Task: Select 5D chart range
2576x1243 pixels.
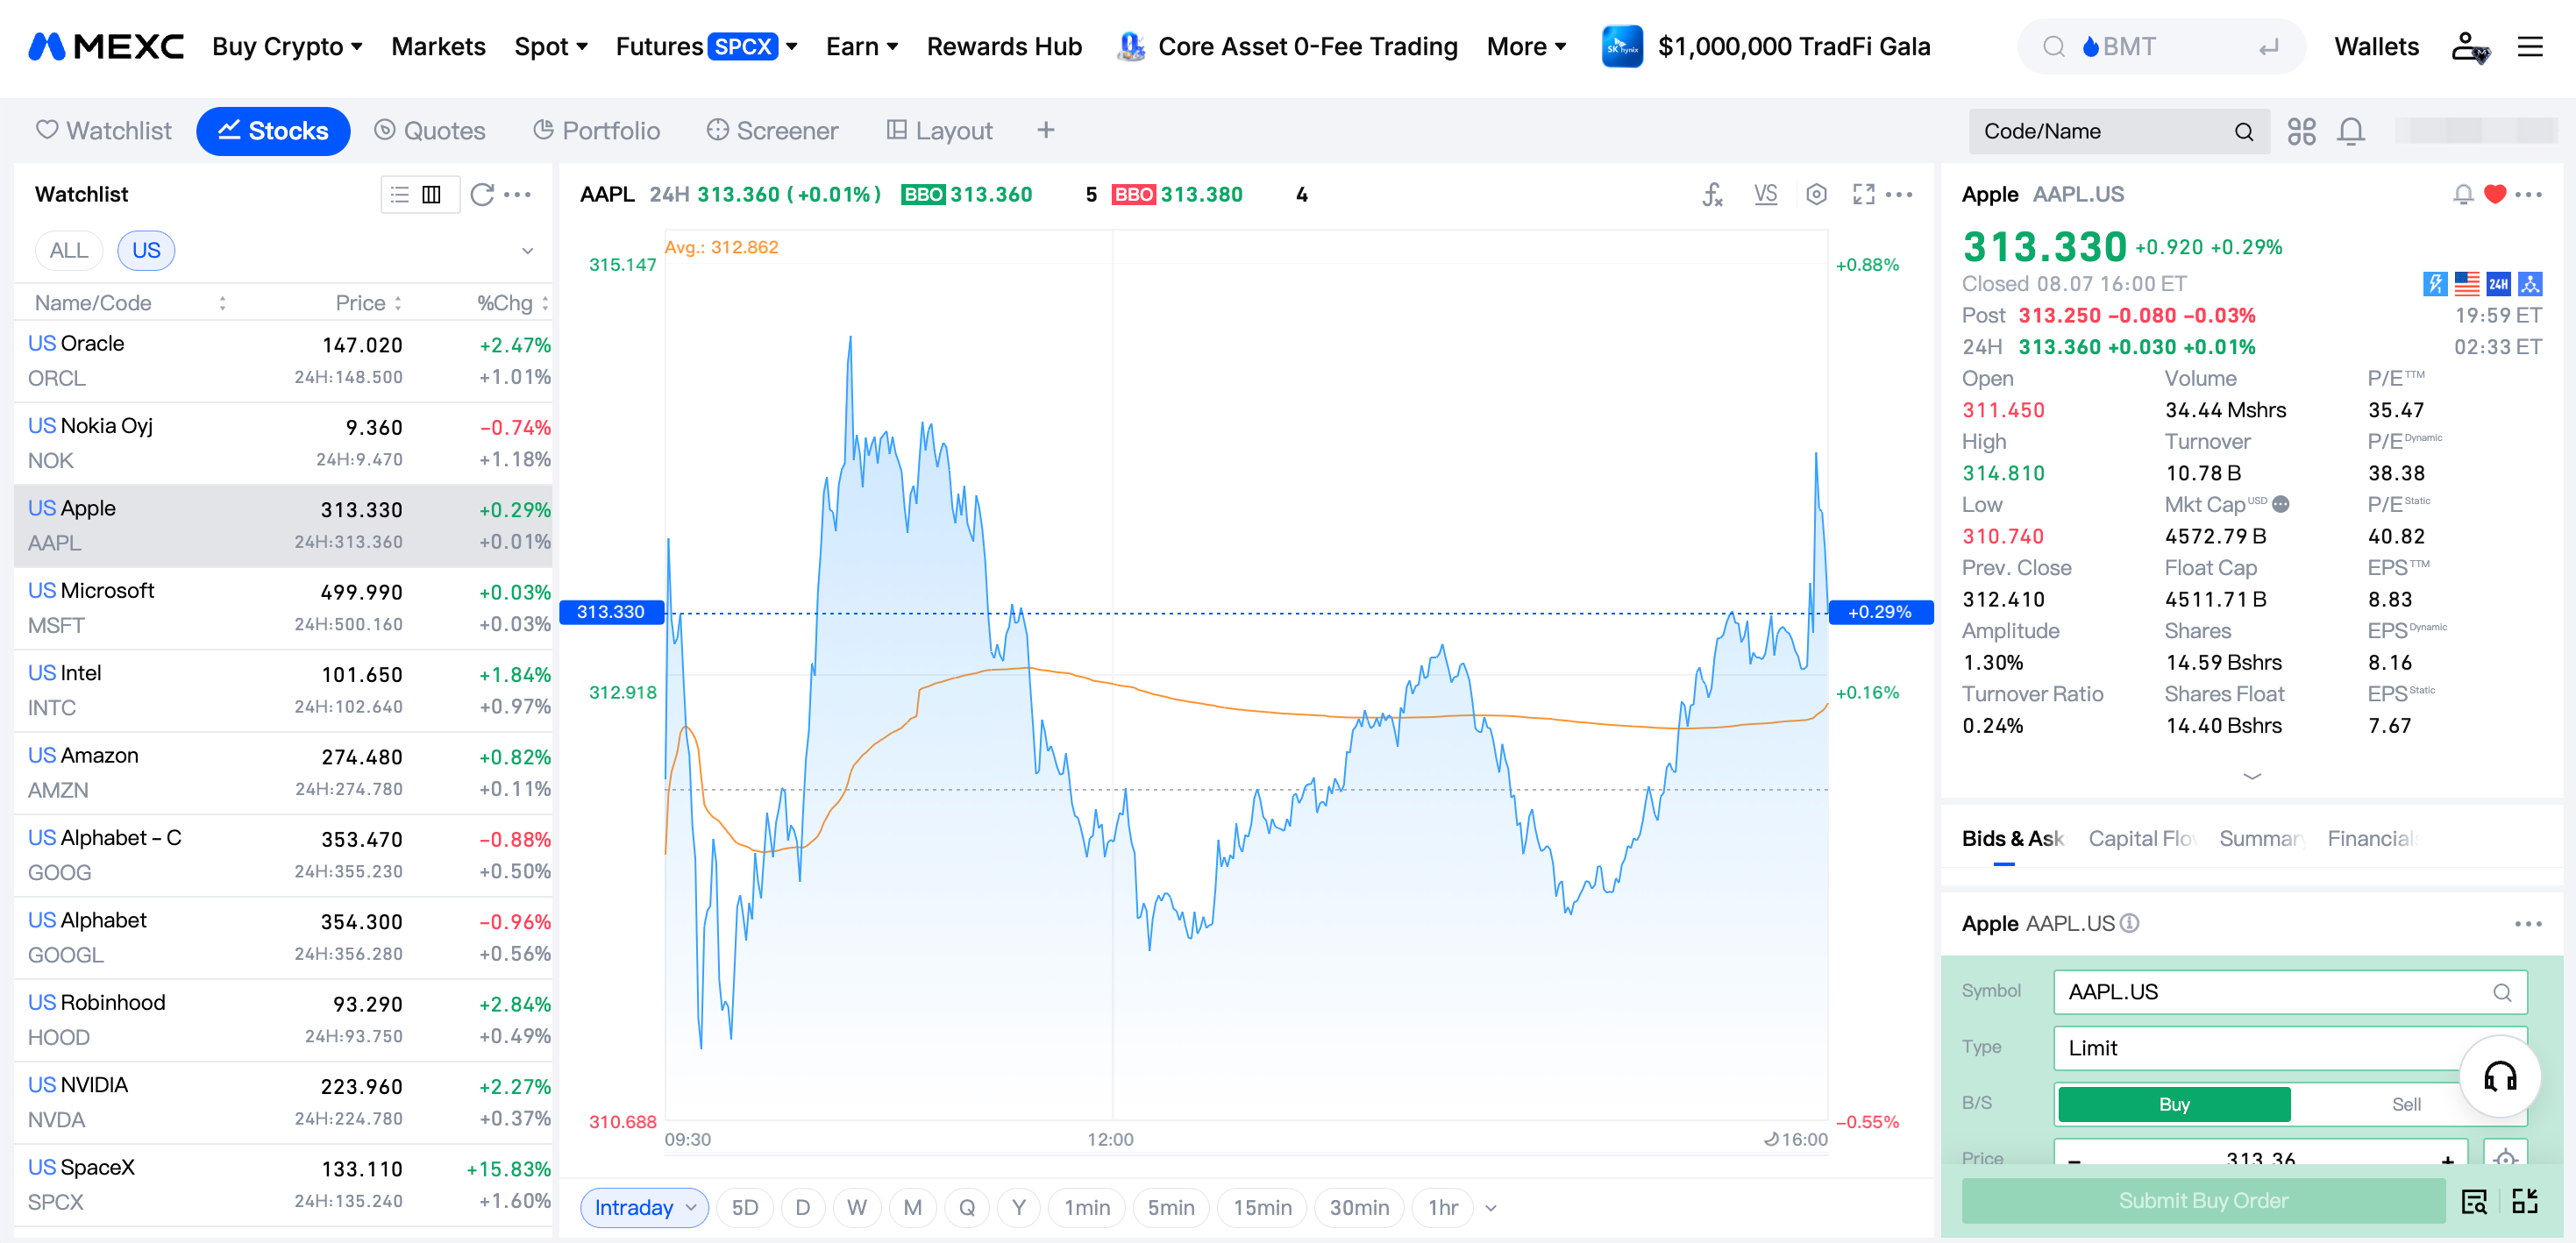Action: pos(745,1208)
